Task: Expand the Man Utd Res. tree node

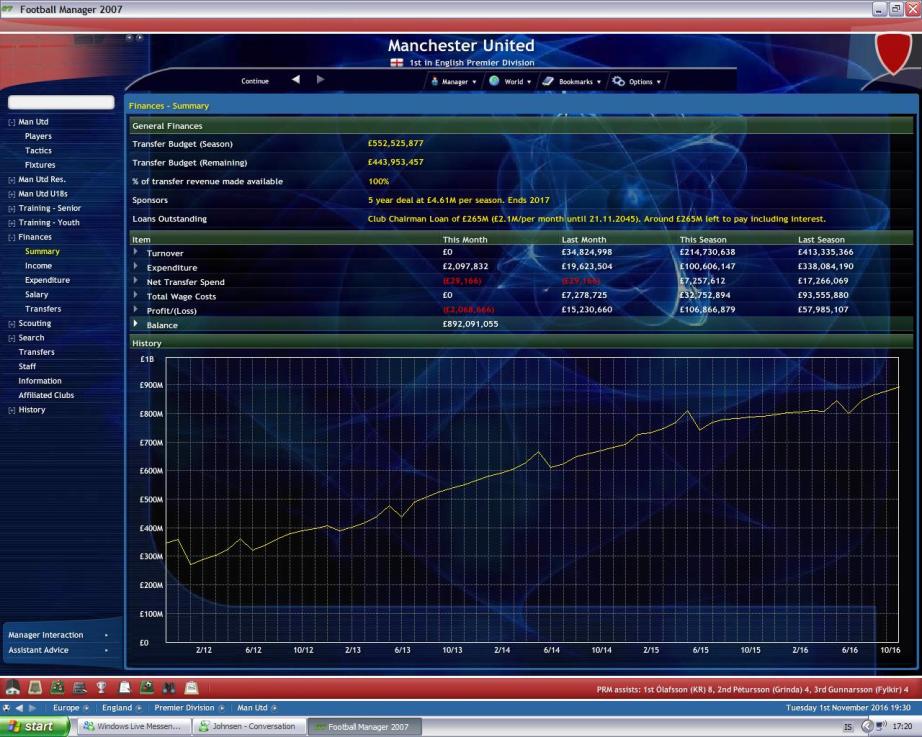Action: tap(11, 180)
